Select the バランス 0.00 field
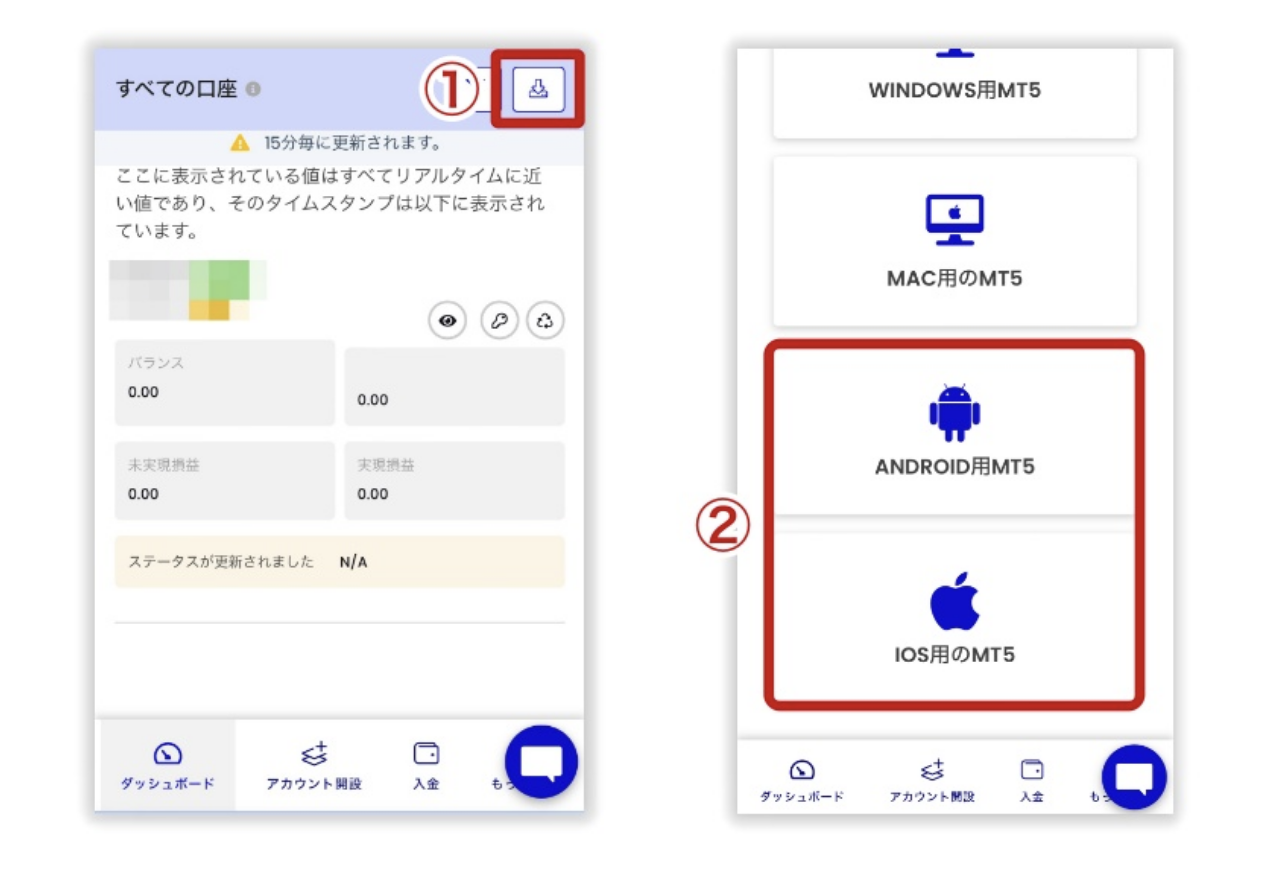The height and width of the screenshot is (874, 1266). [x=224, y=382]
